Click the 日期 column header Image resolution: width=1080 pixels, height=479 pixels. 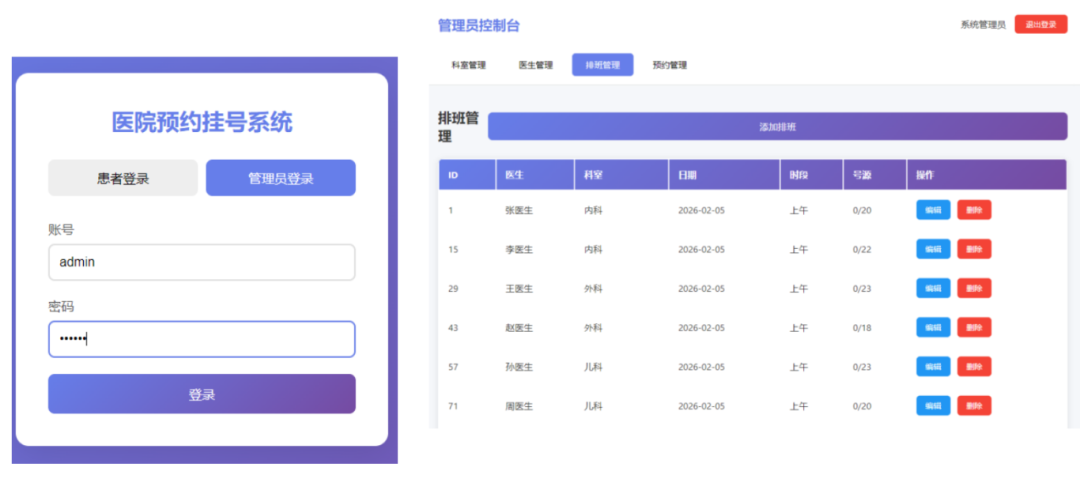pyautogui.click(x=688, y=175)
